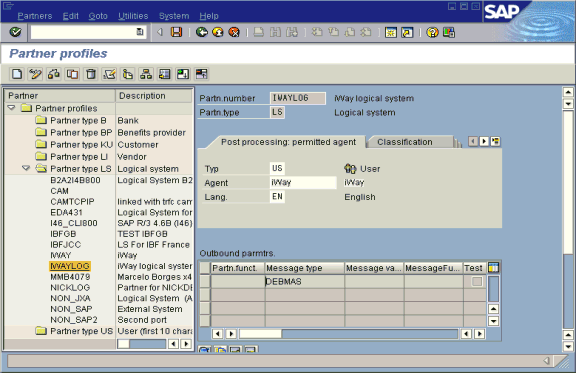This screenshot has width=576, height=373.
Task: Open the command field history dropdown
Action: click(140, 32)
